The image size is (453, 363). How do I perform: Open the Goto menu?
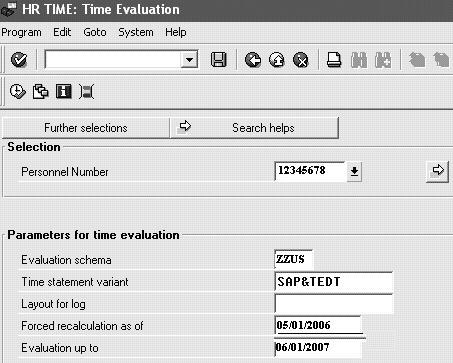coord(95,32)
